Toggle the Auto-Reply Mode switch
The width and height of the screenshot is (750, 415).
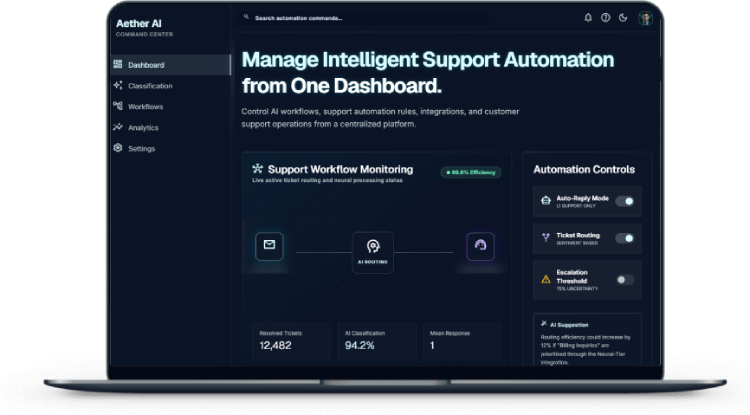[x=625, y=201]
